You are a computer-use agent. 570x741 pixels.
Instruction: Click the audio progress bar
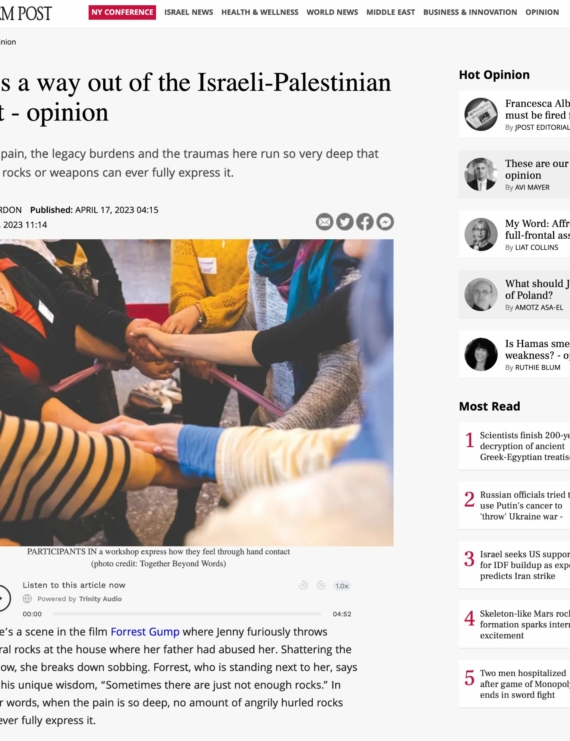(187, 614)
